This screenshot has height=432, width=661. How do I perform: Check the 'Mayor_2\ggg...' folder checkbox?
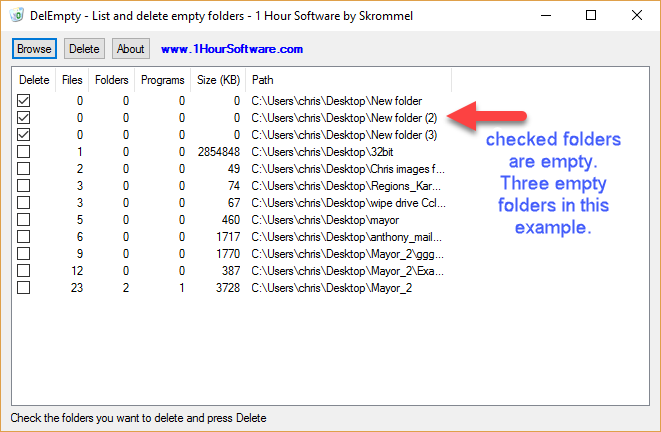point(24,254)
